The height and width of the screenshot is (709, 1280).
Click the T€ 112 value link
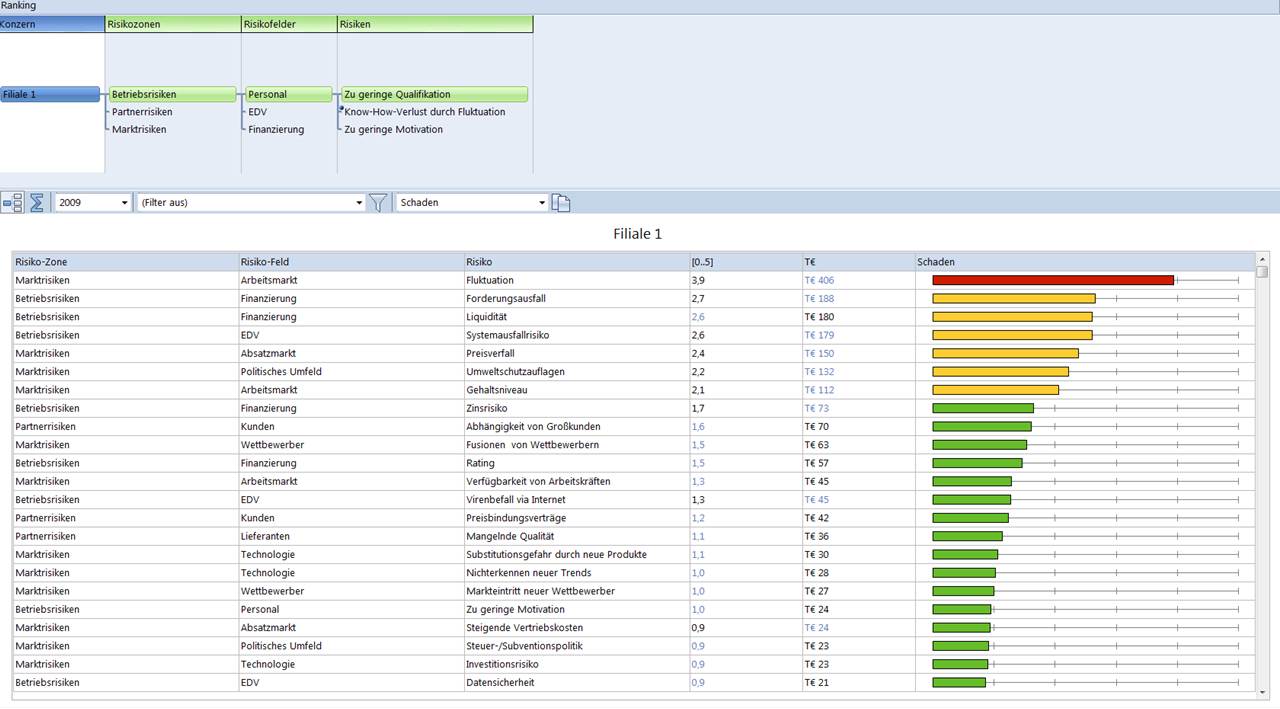tap(819, 390)
